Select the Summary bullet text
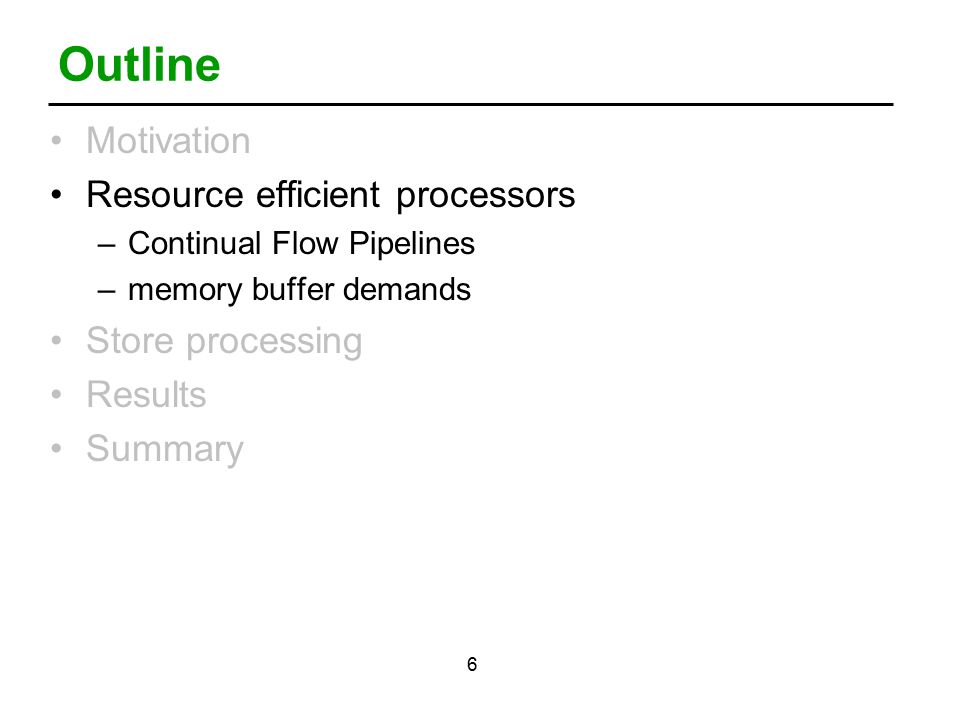 pyautogui.click(x=165, y=449)
